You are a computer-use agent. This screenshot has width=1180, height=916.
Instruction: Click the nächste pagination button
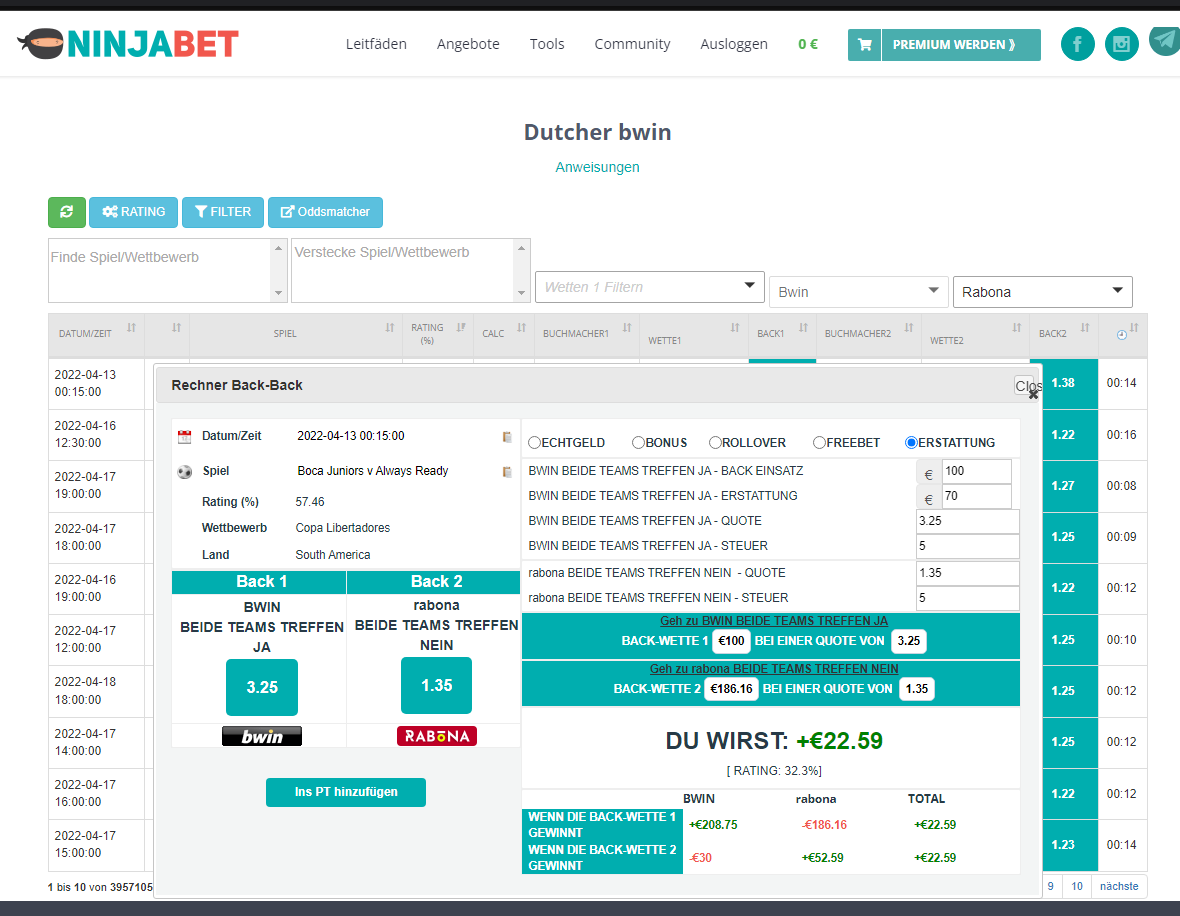(1119, 887)
